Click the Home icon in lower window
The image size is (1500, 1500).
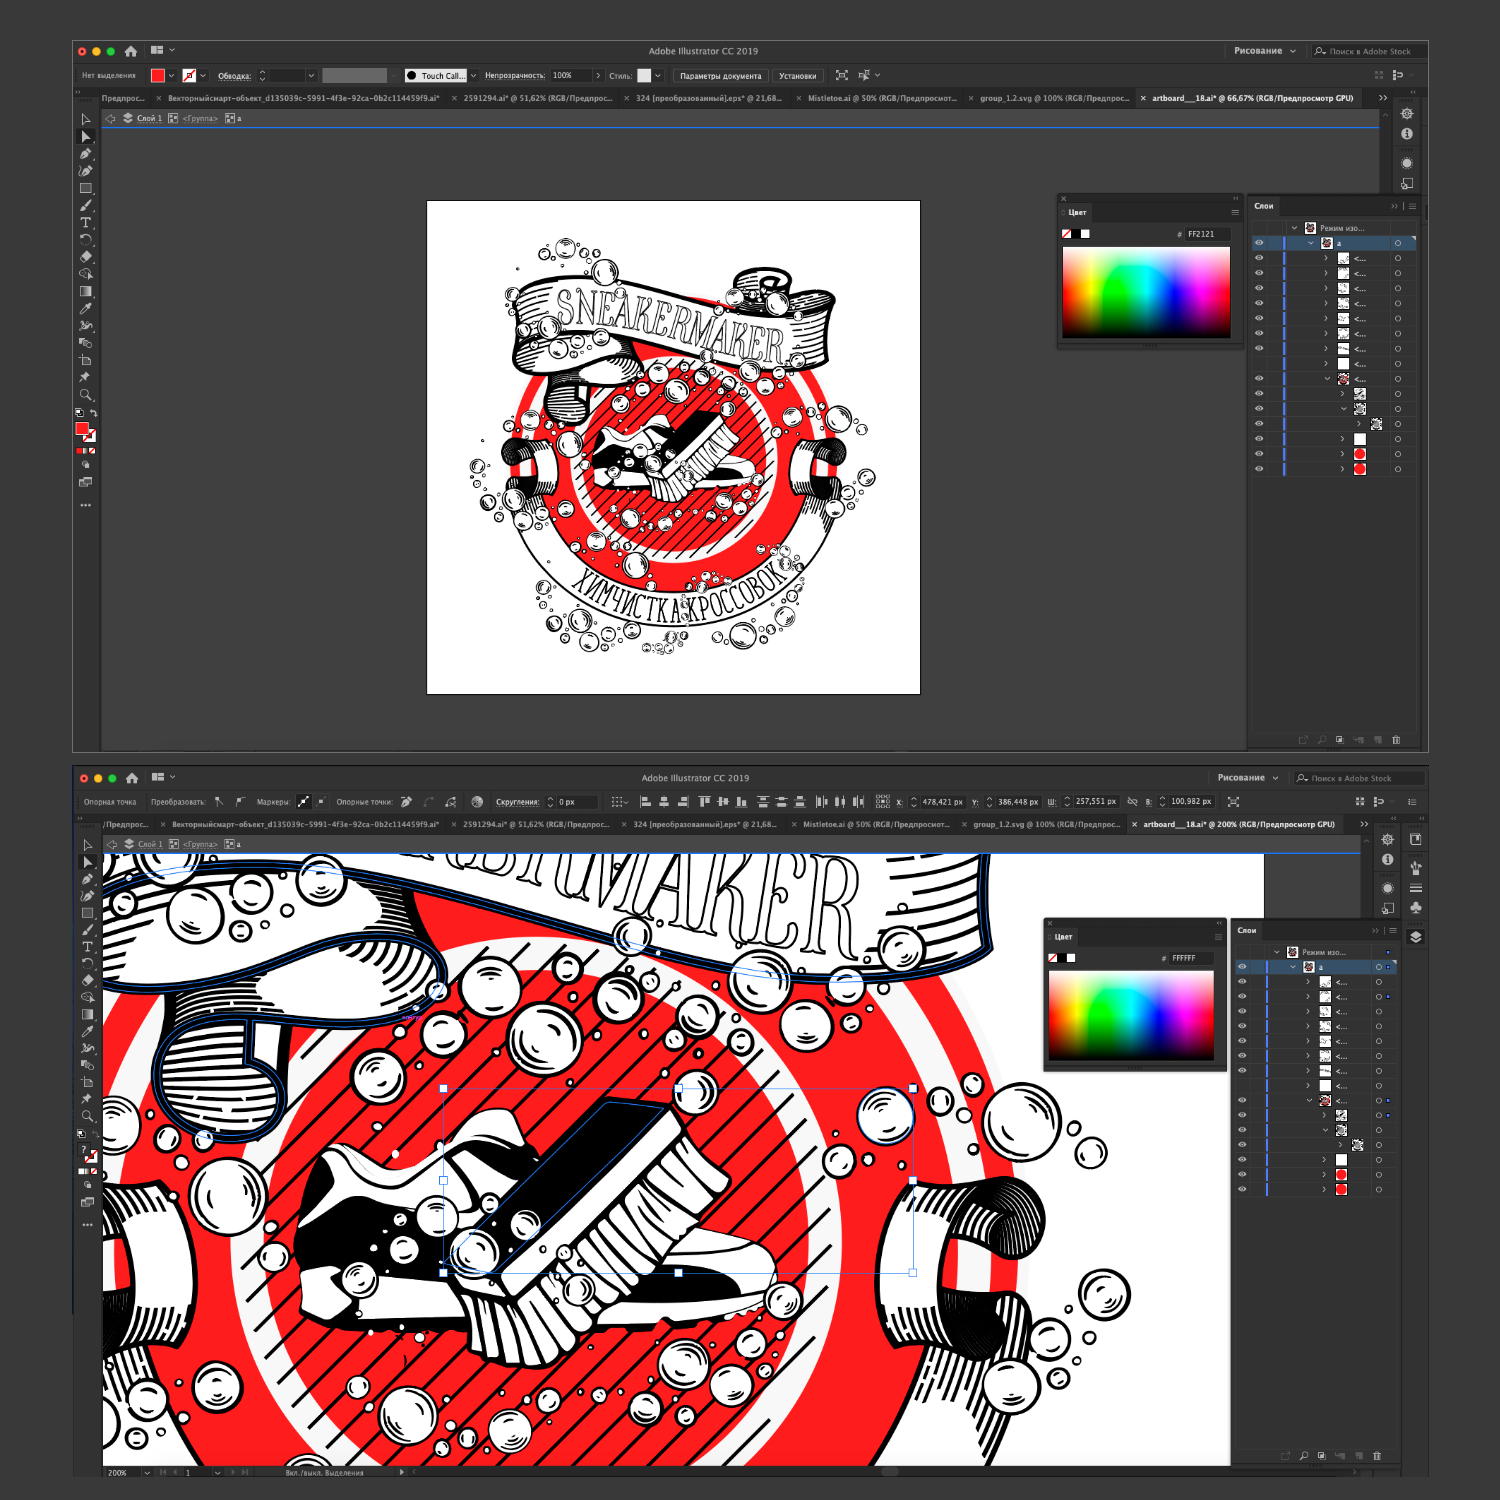tap(132, 778)
